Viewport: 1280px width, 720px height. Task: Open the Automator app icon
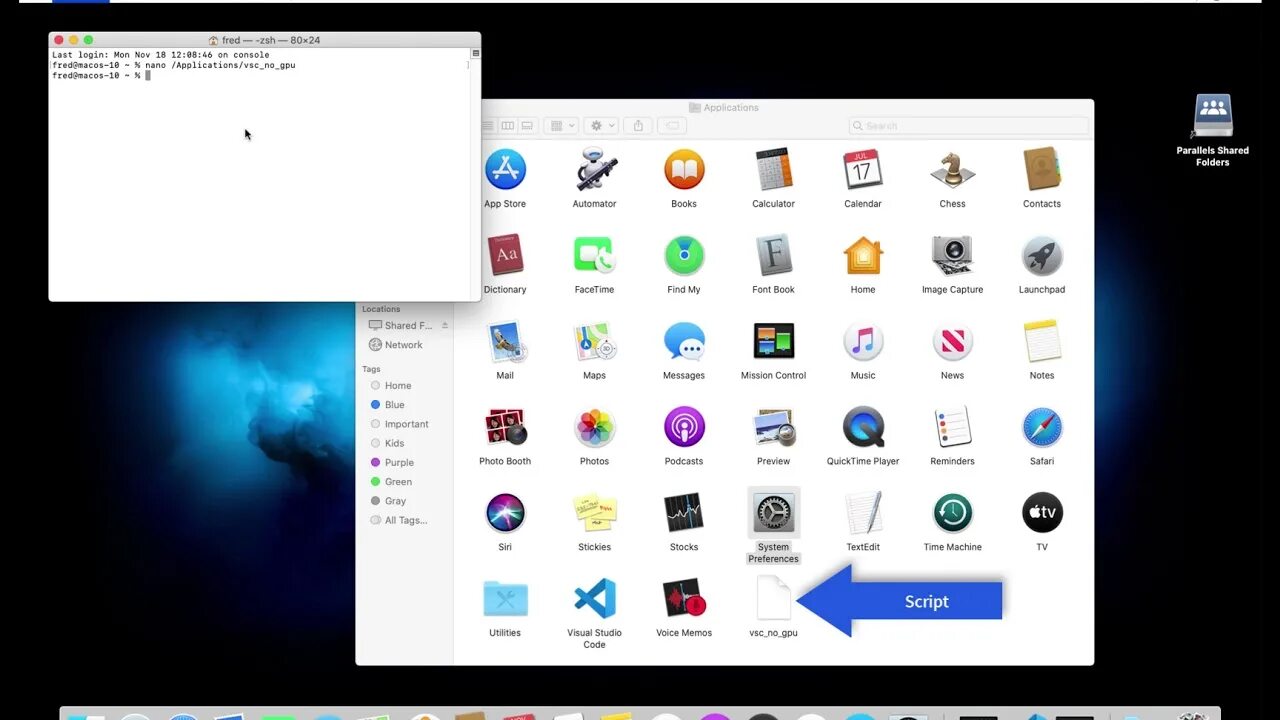[594, 170]
